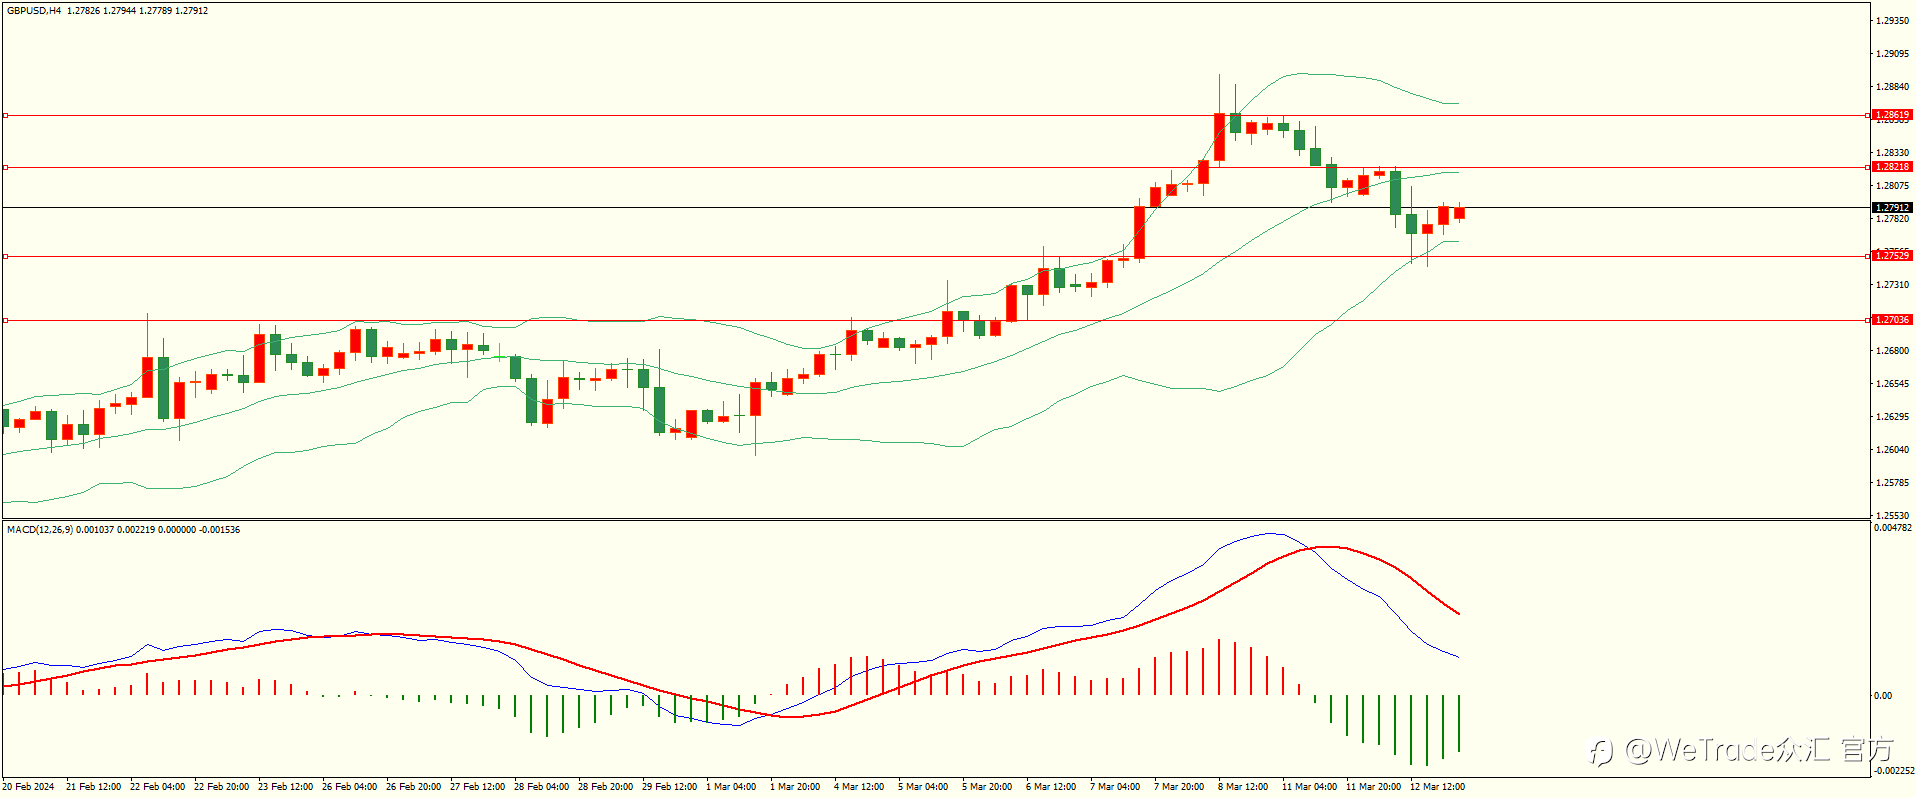The width and height of the screenshot is (1916, 798).
Task: Click the 12 Mar 12:00 time label
Action: tap(1437, 787)
